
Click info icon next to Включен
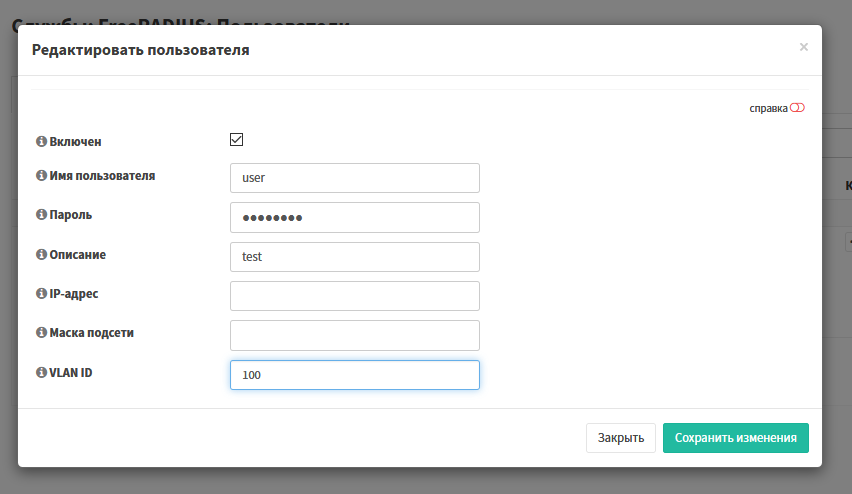(42, 142)
